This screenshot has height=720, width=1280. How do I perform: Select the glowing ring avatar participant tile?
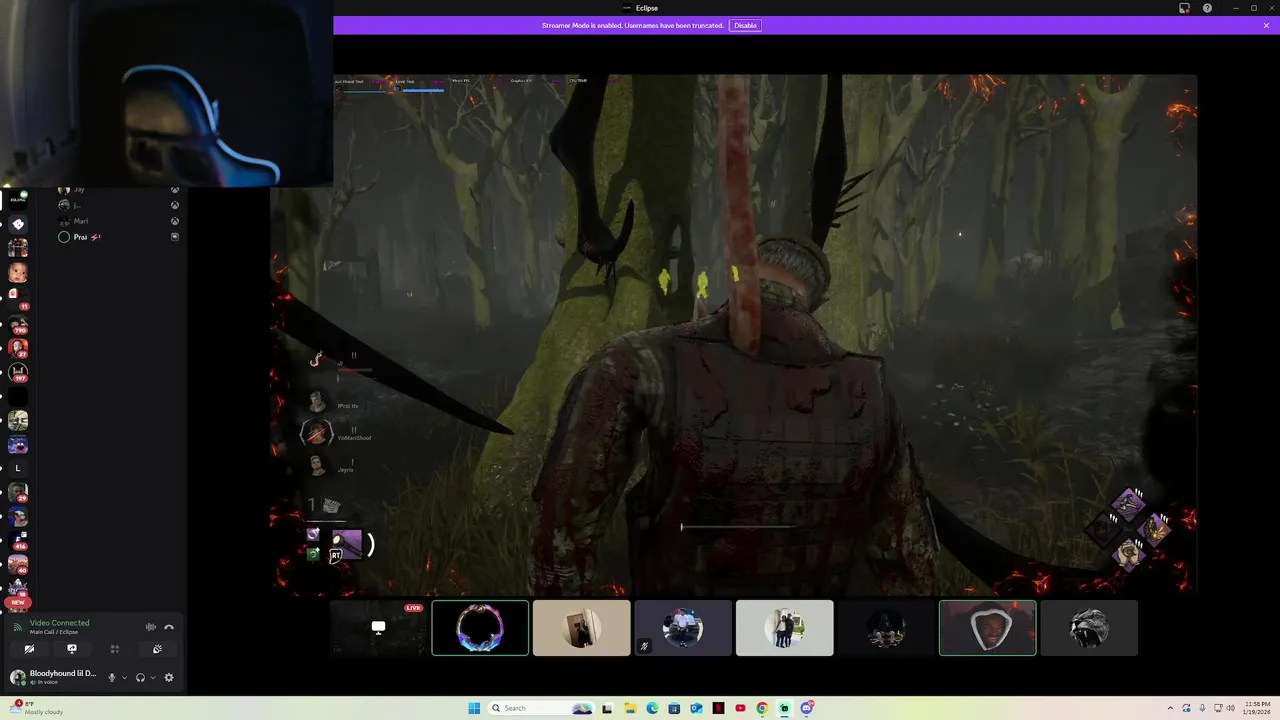coord(480,628)
